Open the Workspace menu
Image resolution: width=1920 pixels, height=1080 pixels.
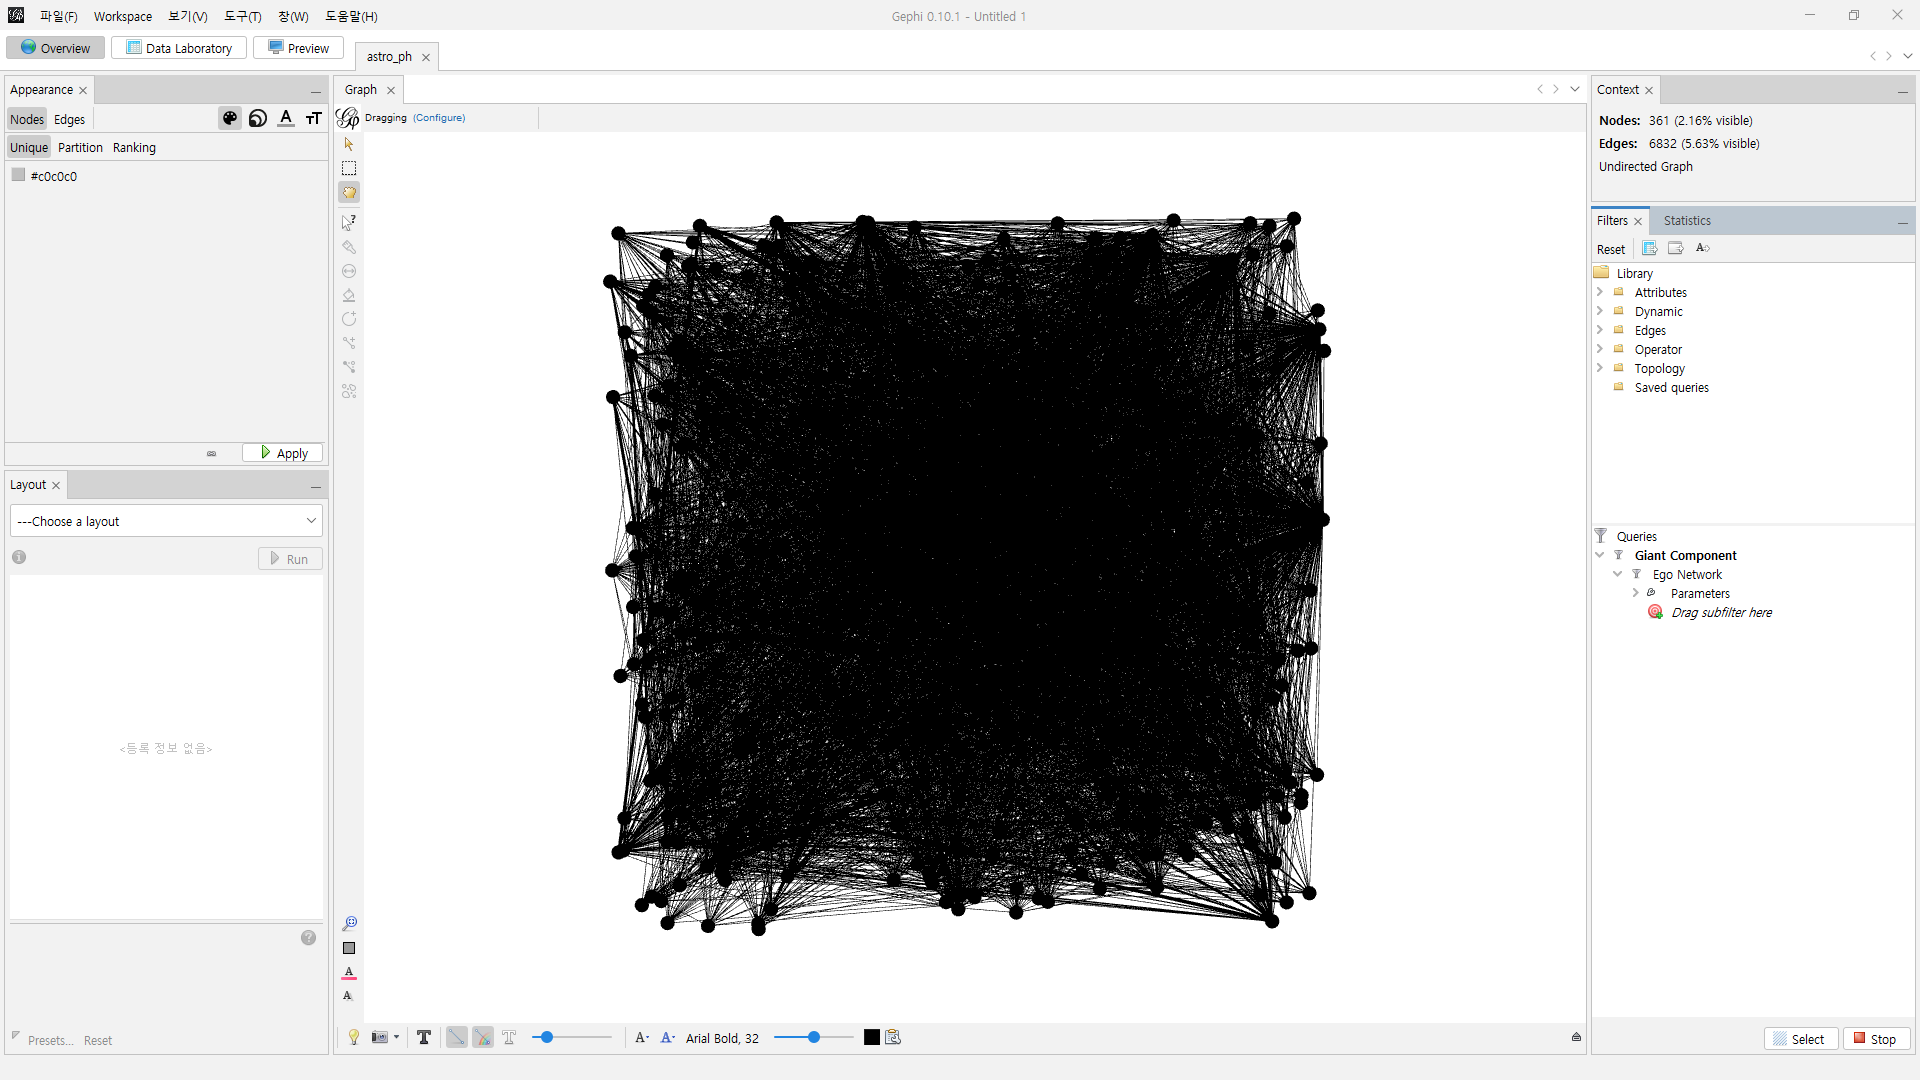122,16
